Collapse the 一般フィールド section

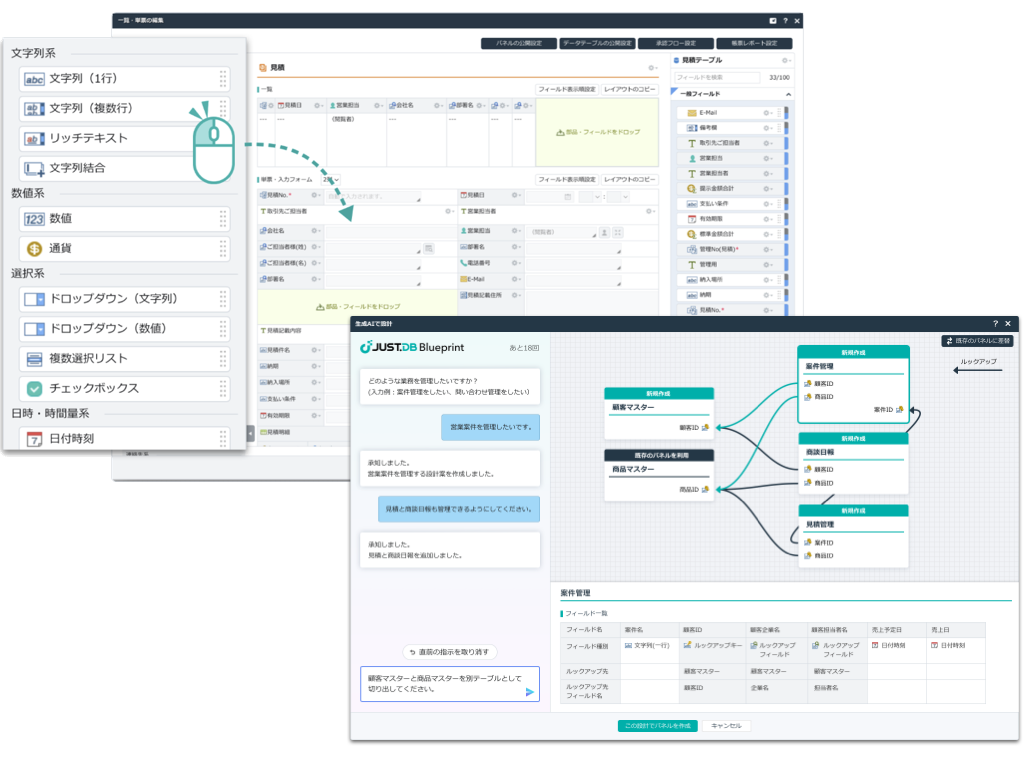coord(787,94)
